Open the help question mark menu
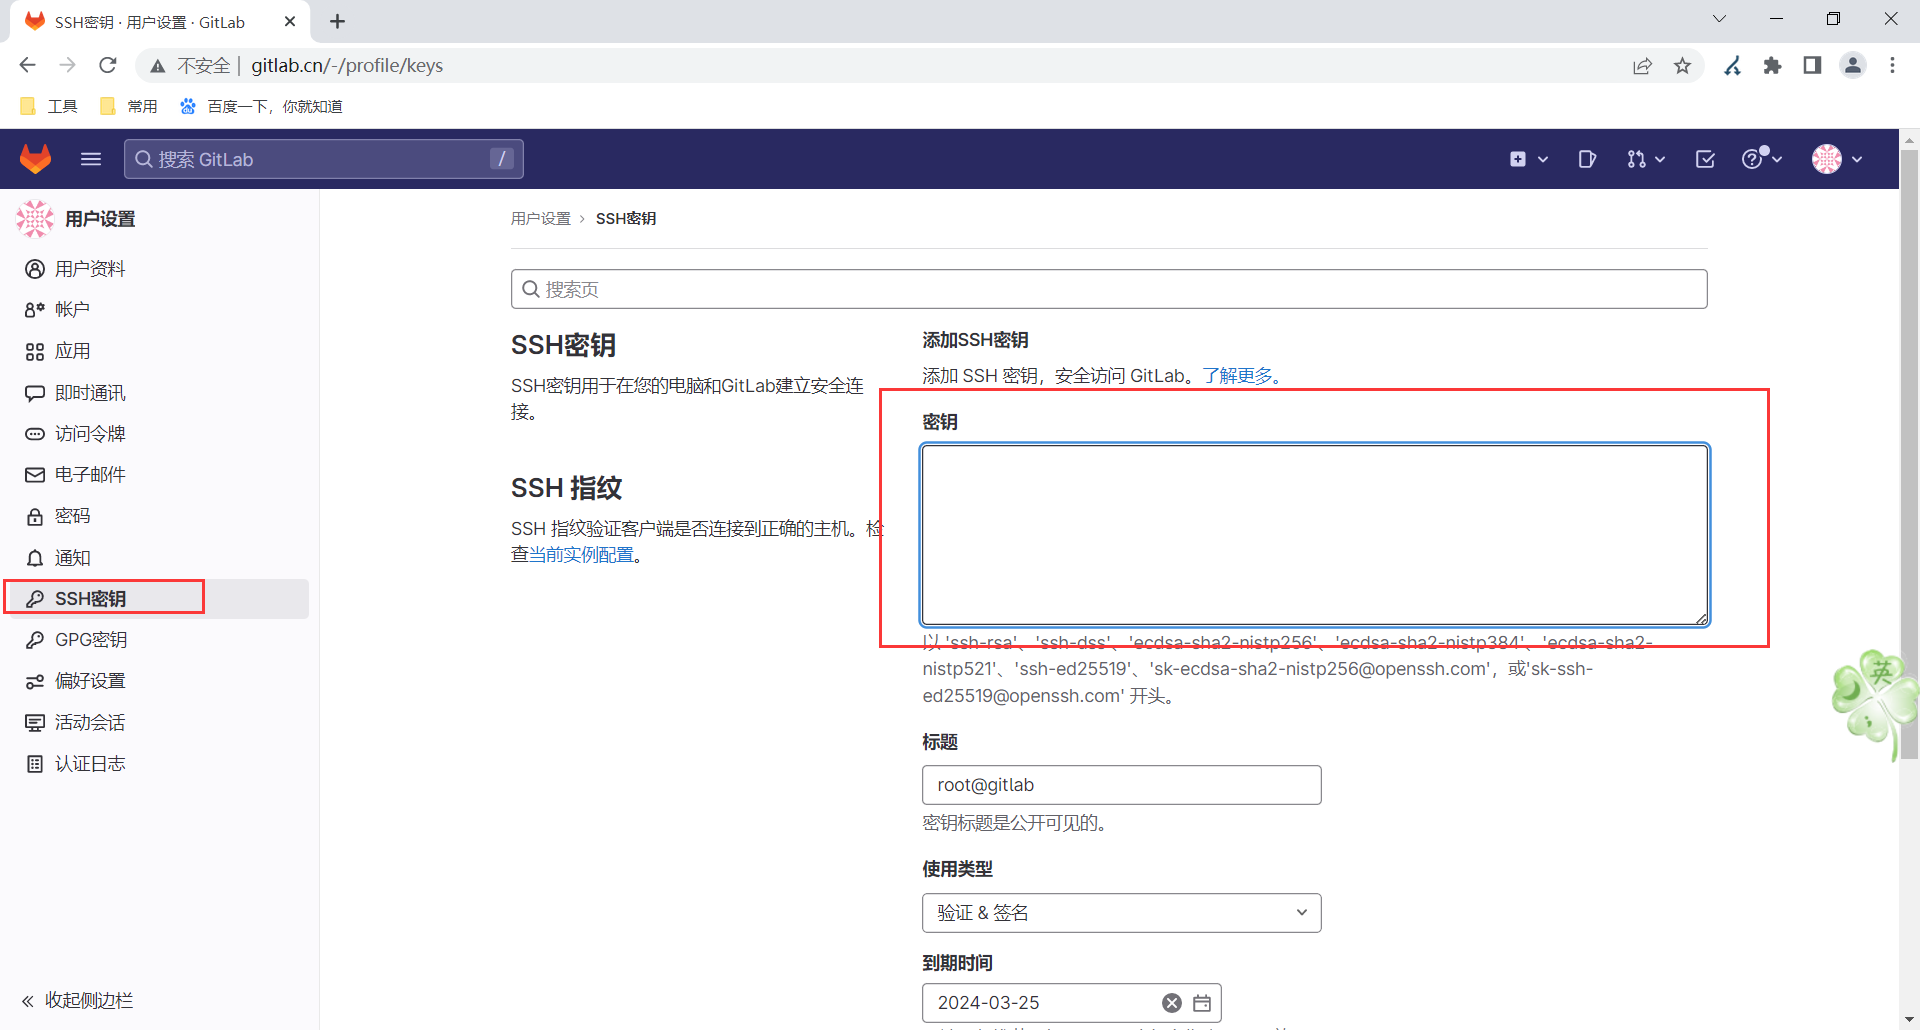Screen dimensions: 1920x1030 pos(1762,158)
